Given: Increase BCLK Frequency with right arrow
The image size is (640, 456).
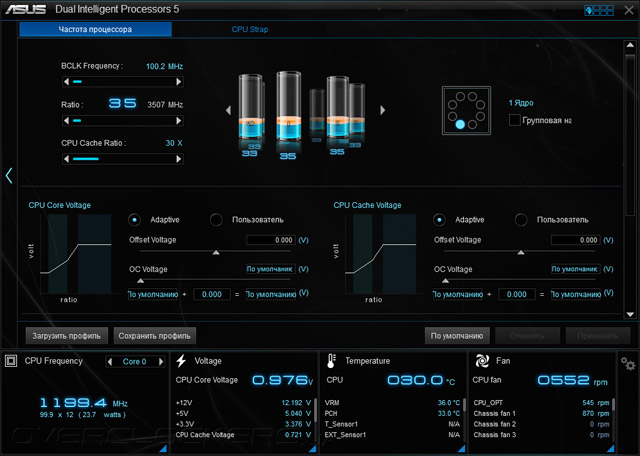Looking at the screenshot, I should (178, 82).
